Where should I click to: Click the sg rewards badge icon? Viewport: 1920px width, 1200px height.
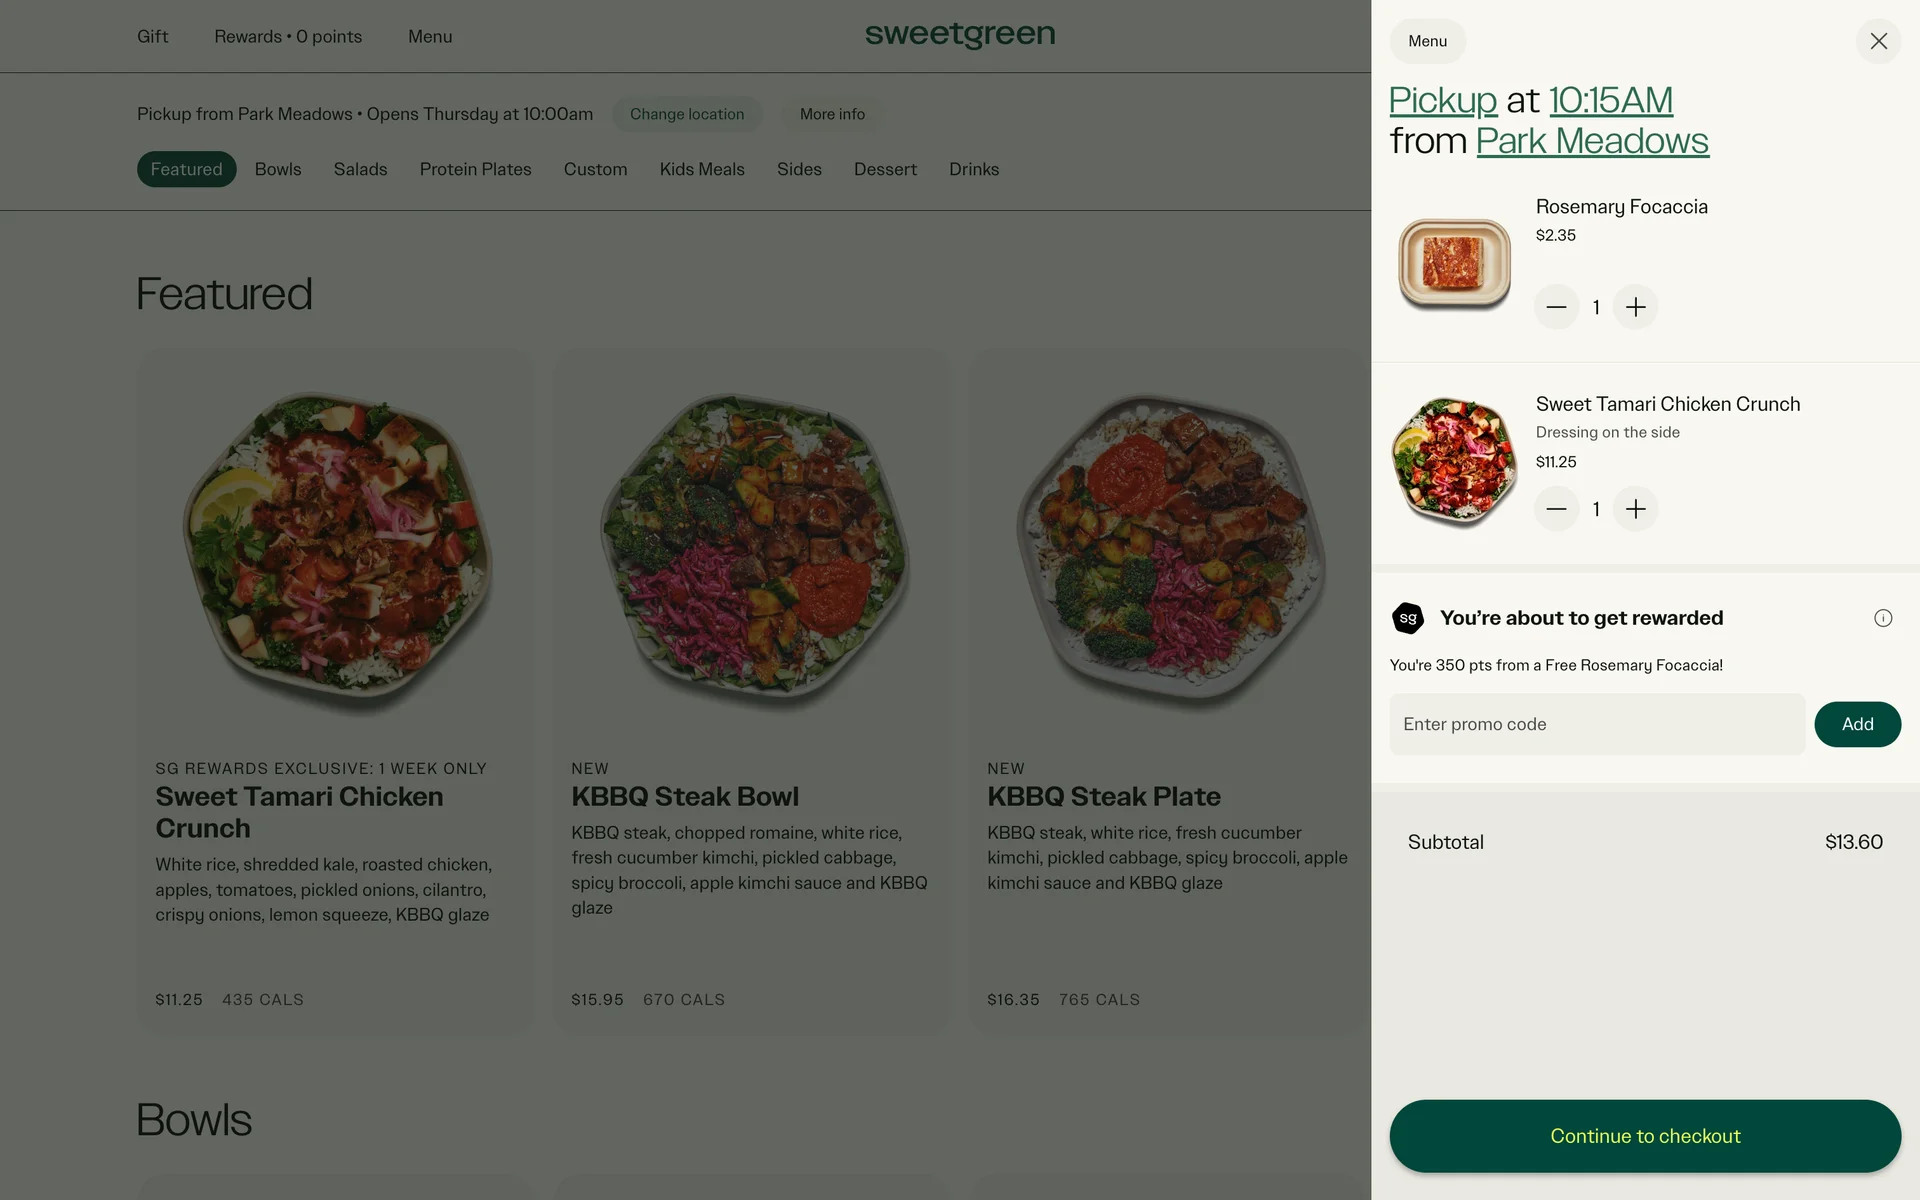(1408, 618)
